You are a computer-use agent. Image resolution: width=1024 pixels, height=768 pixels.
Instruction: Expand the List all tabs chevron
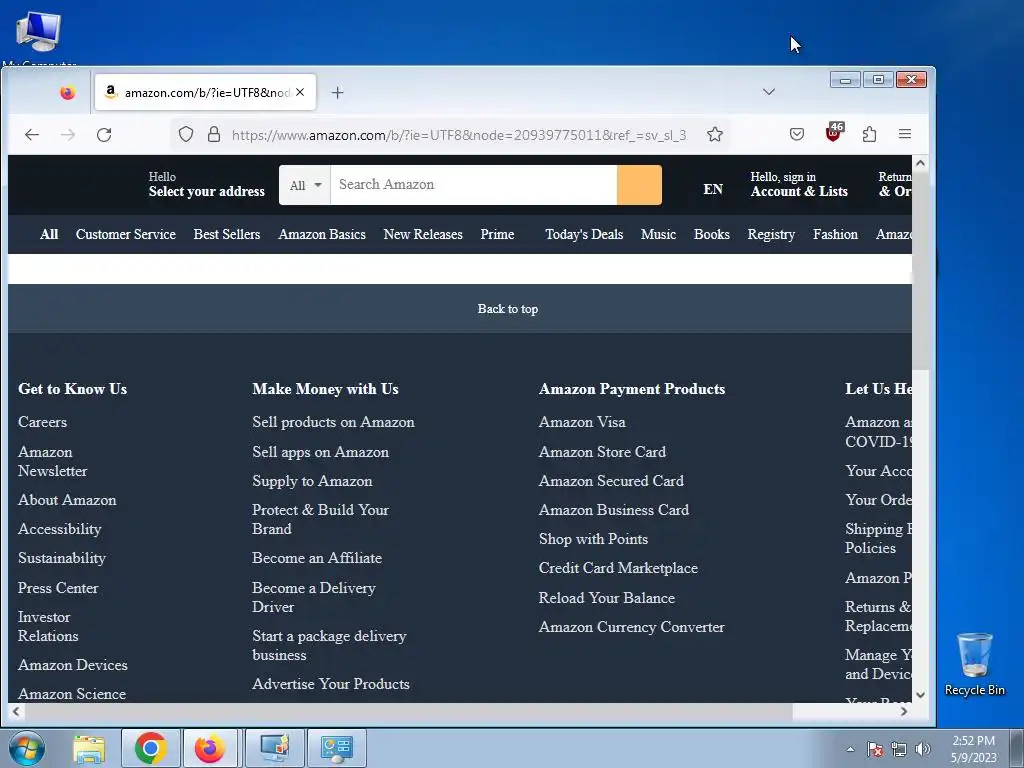[769, 91]
